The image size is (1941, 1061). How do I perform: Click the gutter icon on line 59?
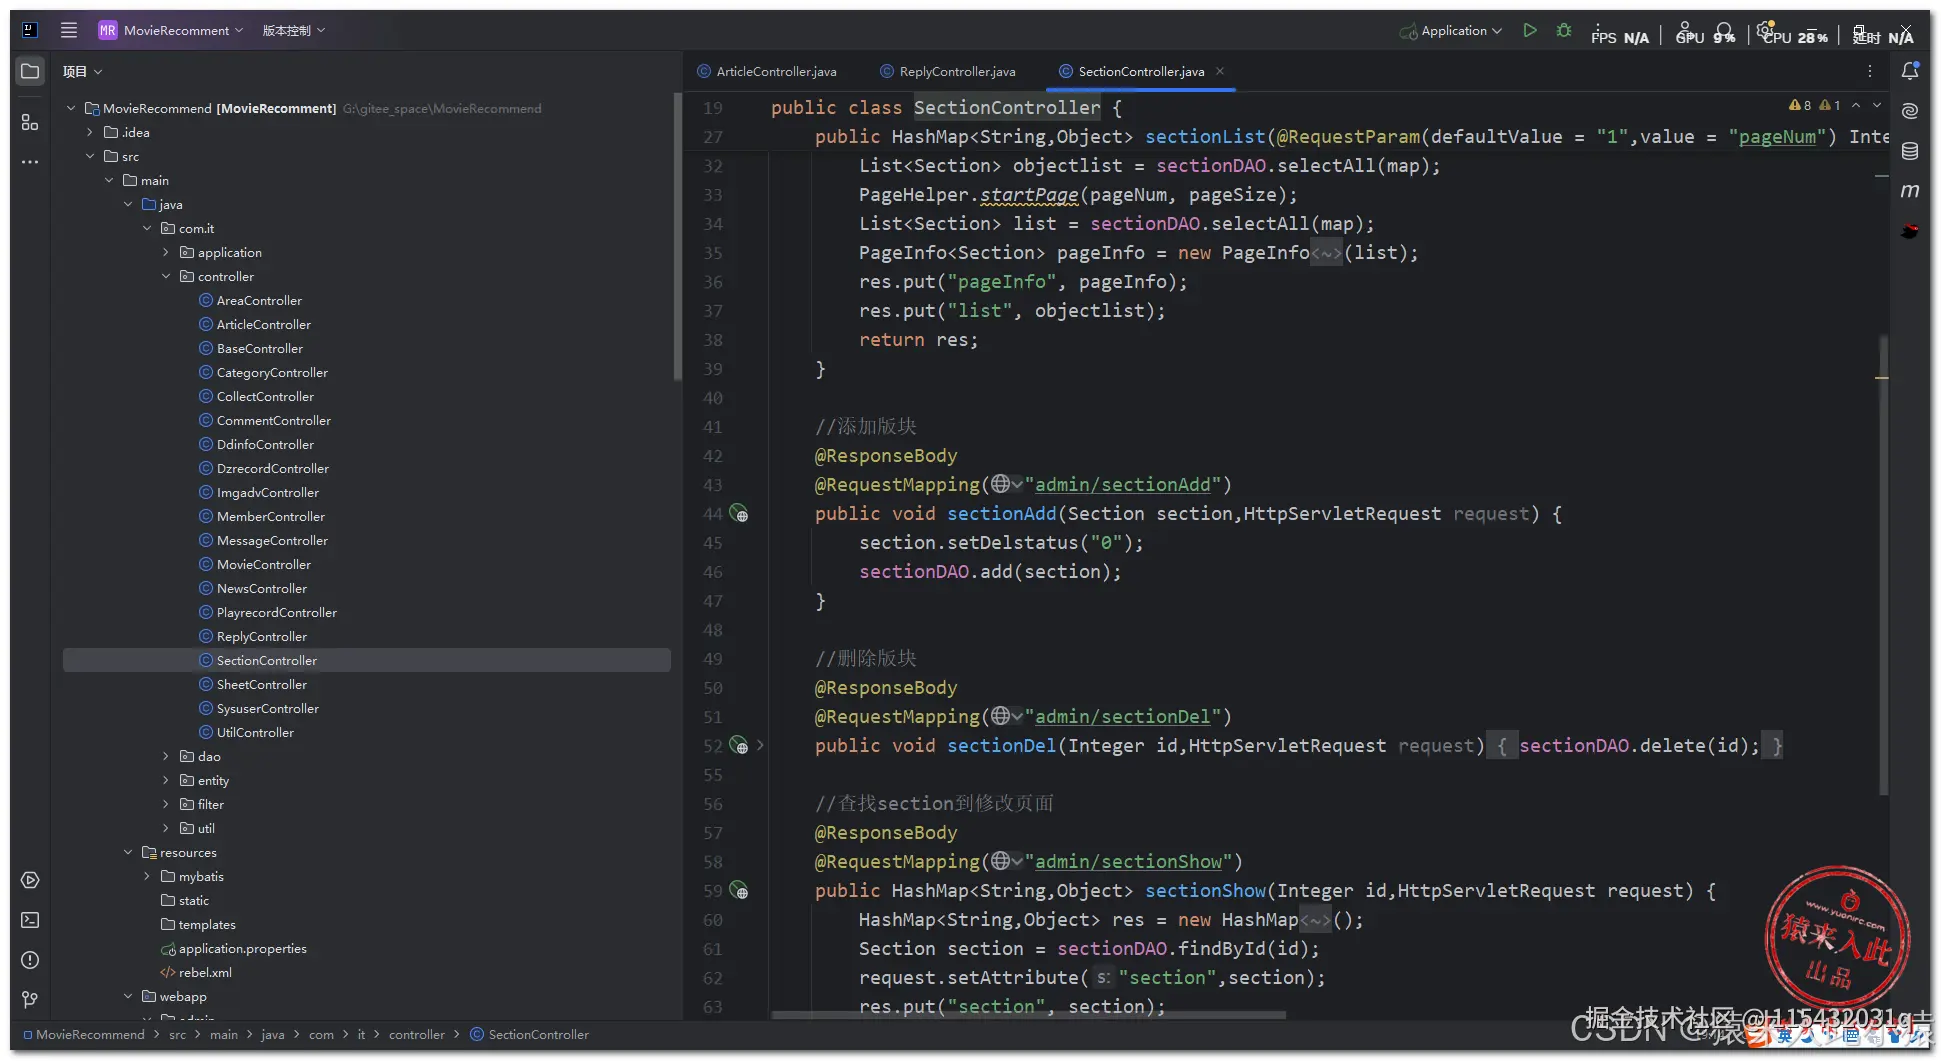[739, 891]
